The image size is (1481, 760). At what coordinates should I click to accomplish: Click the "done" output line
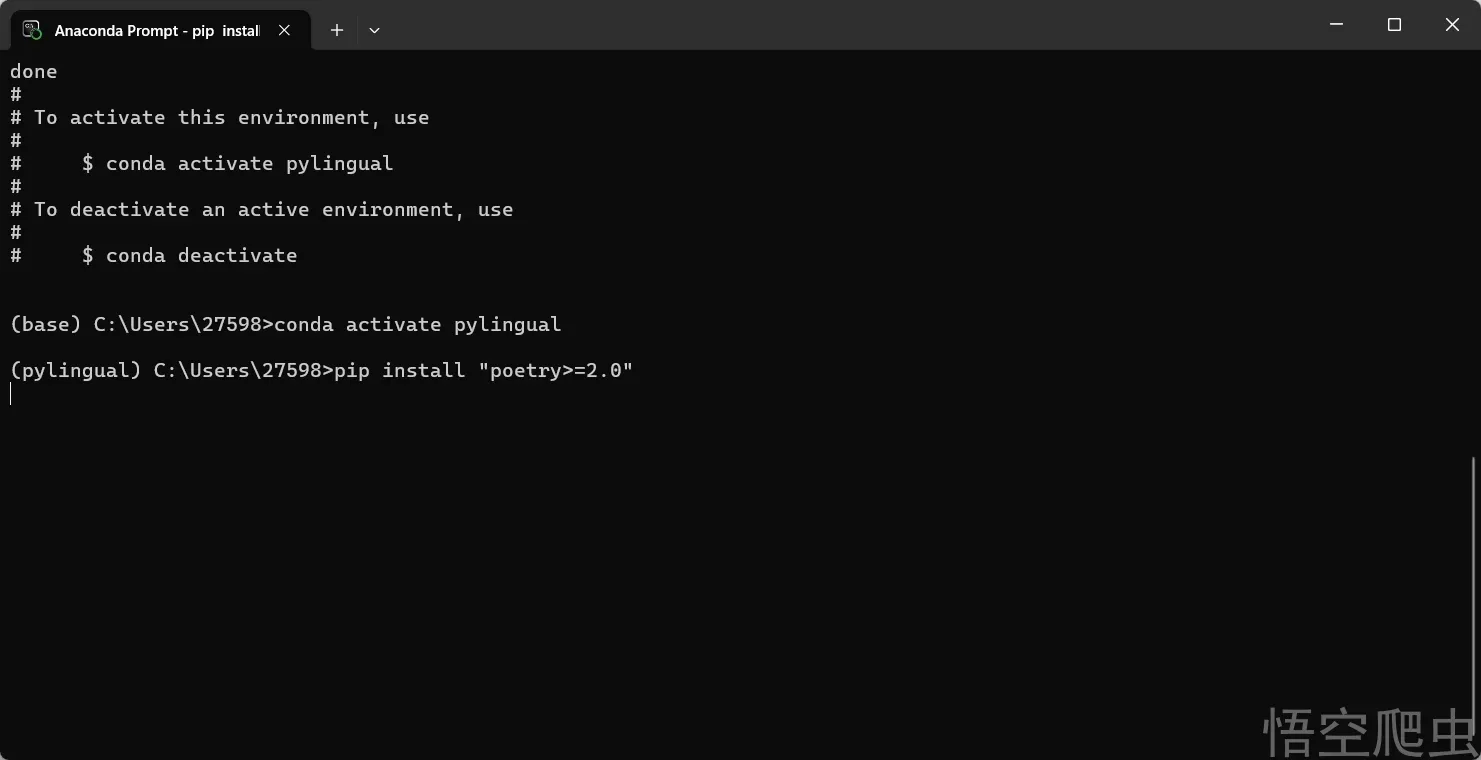pos(34,72)
